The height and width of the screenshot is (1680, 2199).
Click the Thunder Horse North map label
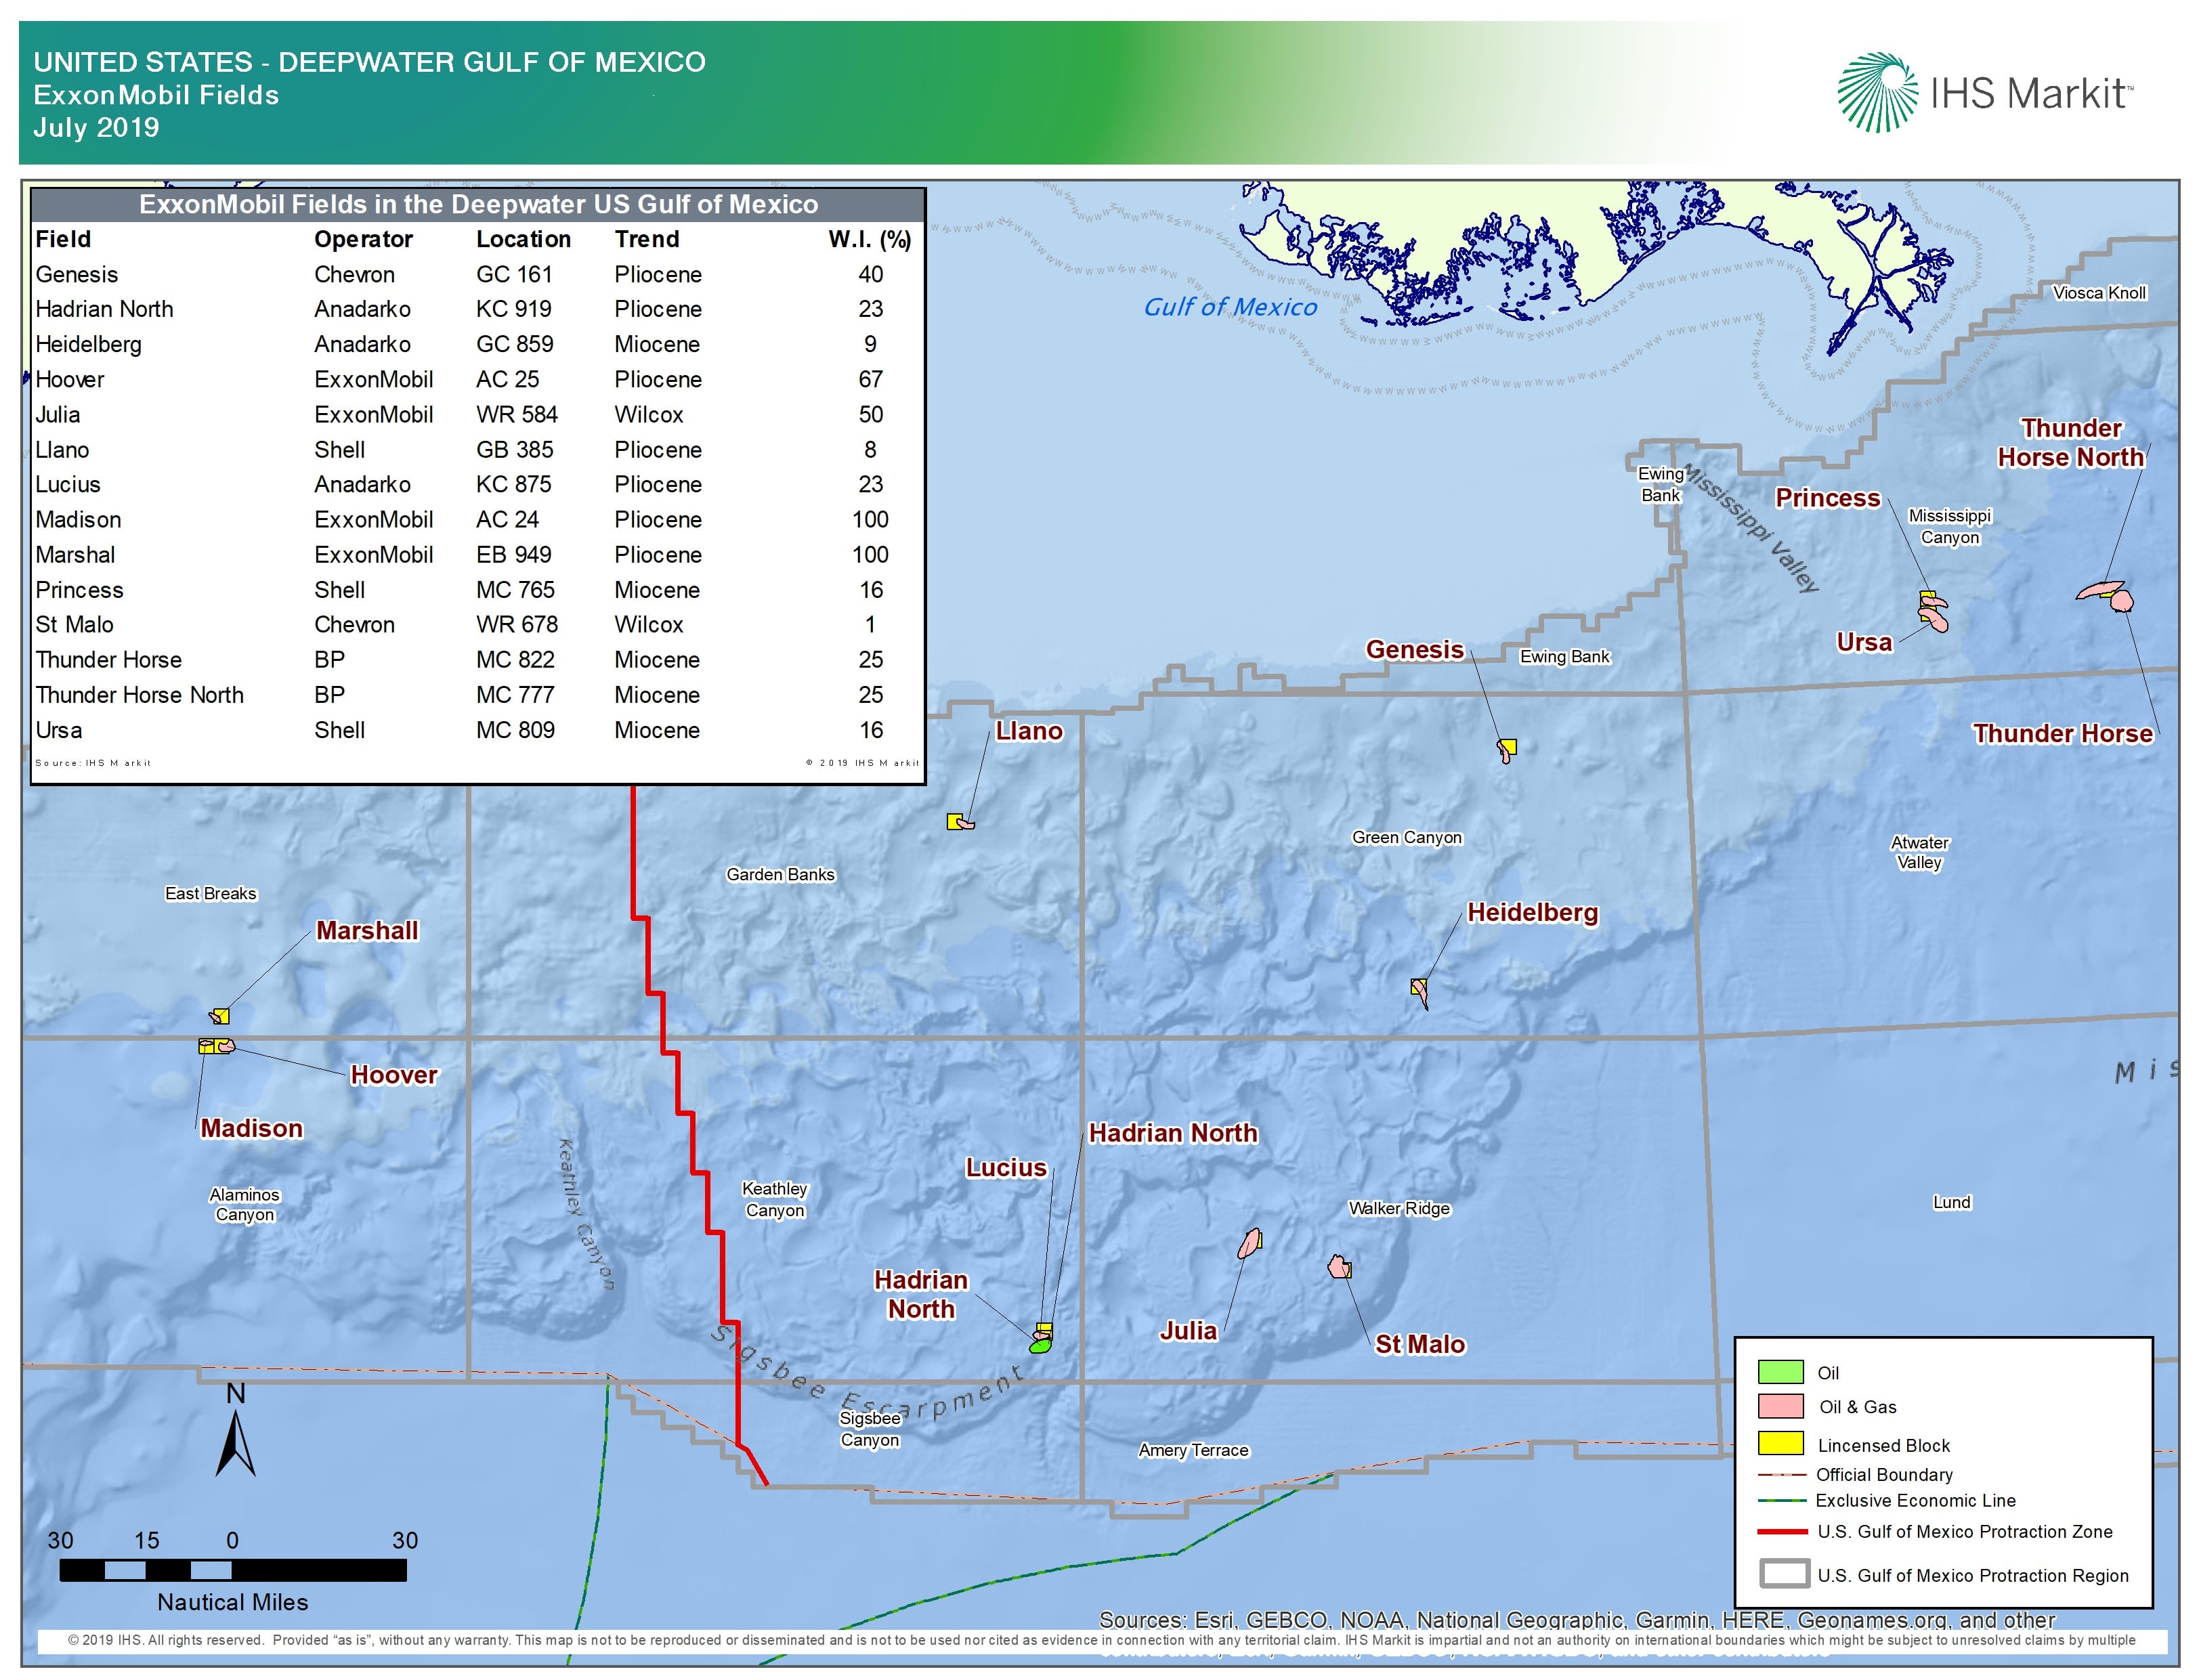pyautogui.click(x=2071, y=443)
